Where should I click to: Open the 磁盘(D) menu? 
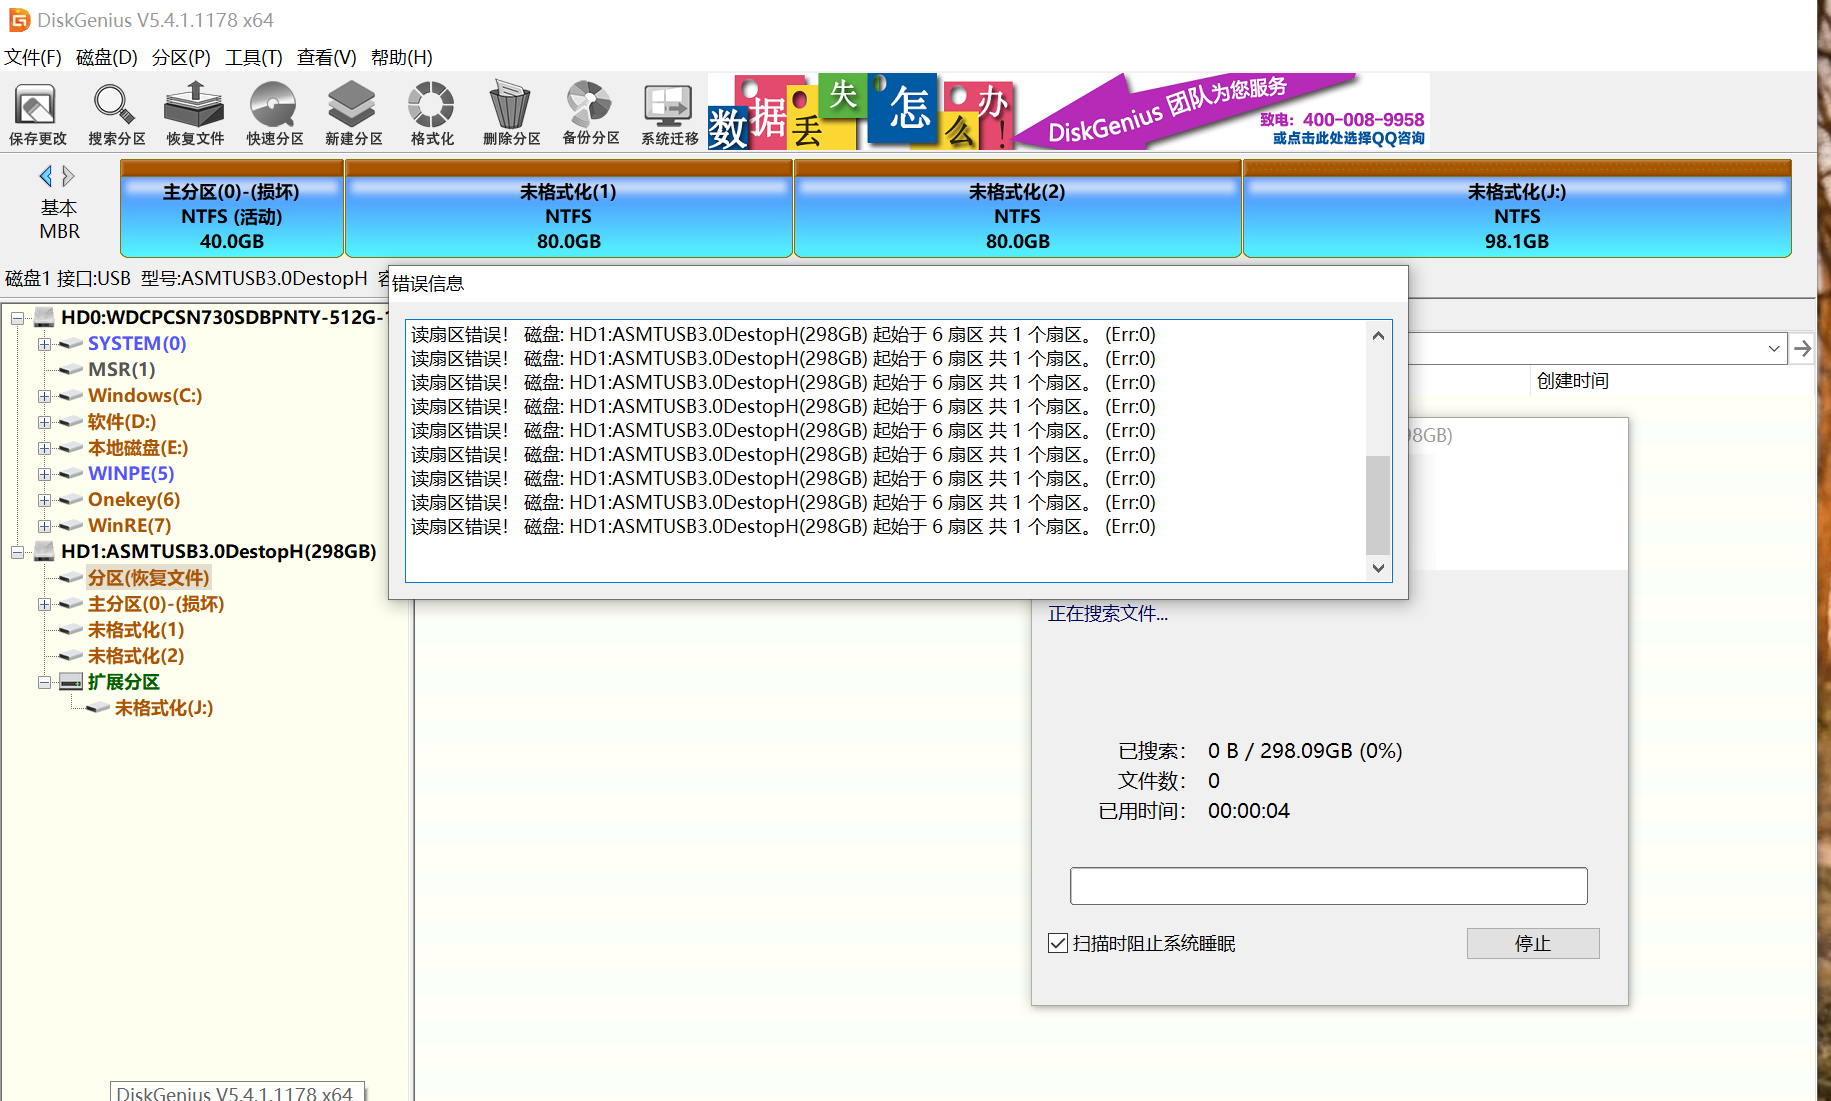(x=107, y=57)
